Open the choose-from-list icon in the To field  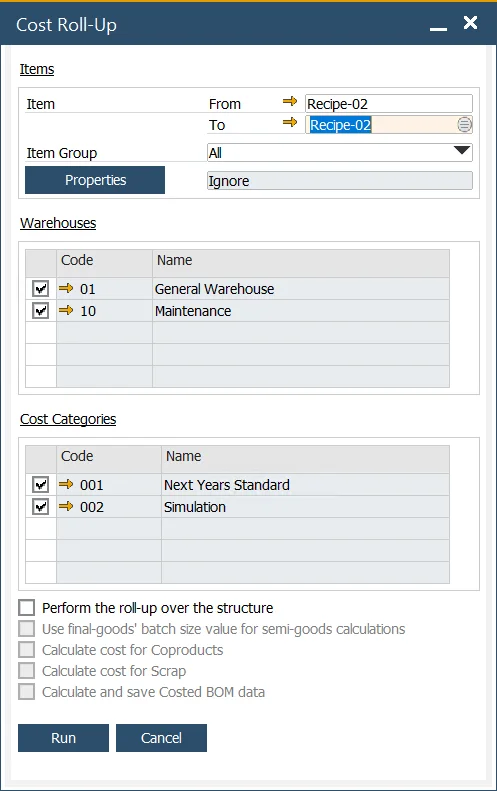pyautogui.click(x=464, y=125)
